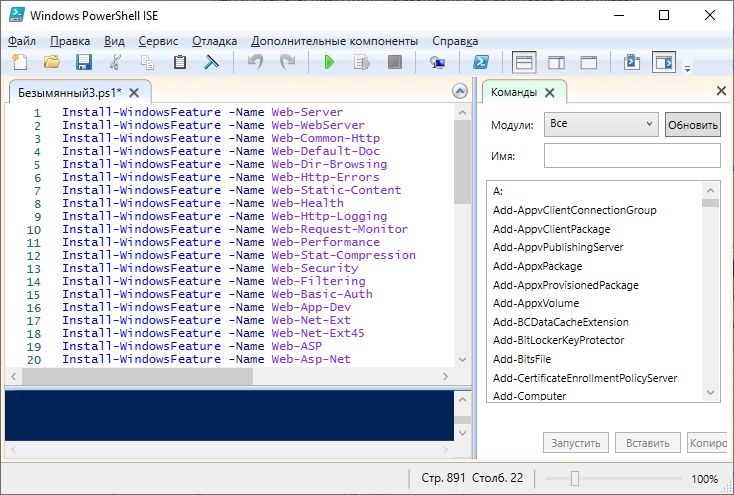This screenshot has height=495, width=734.
Task: Focus the Имя search field
Action: [632, 155]
